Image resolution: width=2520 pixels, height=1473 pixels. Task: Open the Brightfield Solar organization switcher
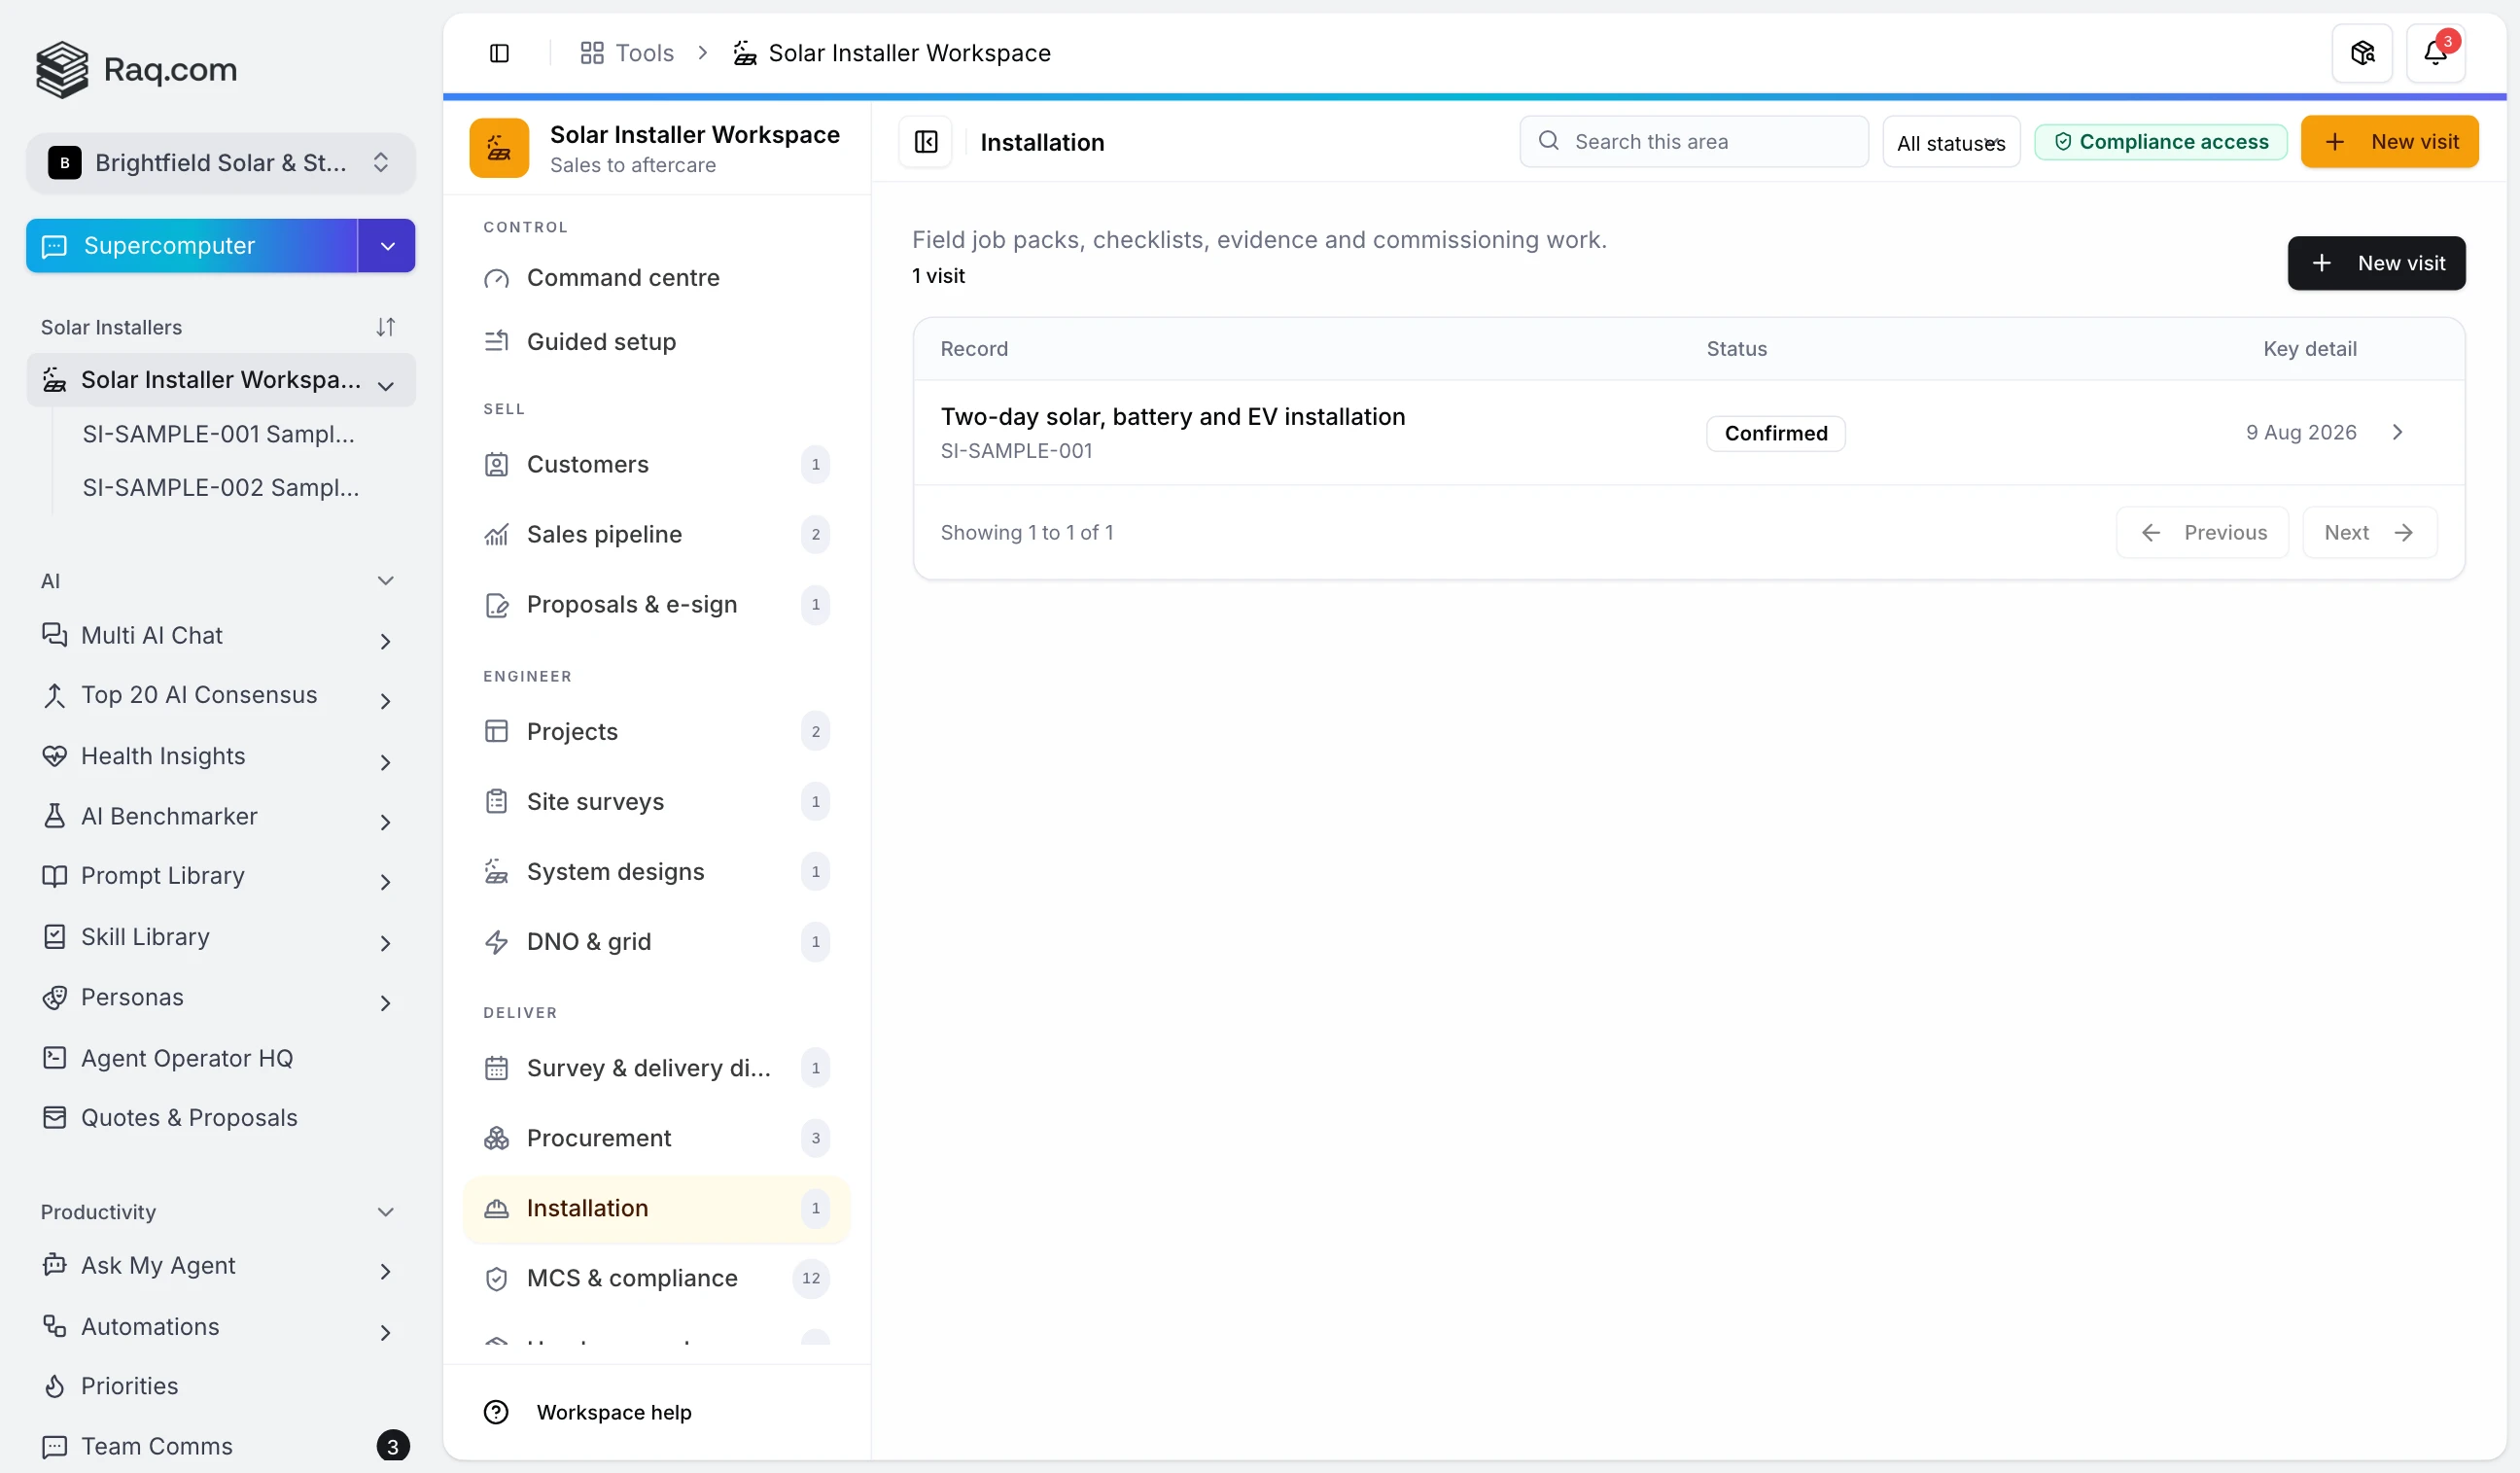(x=221, y=163)
